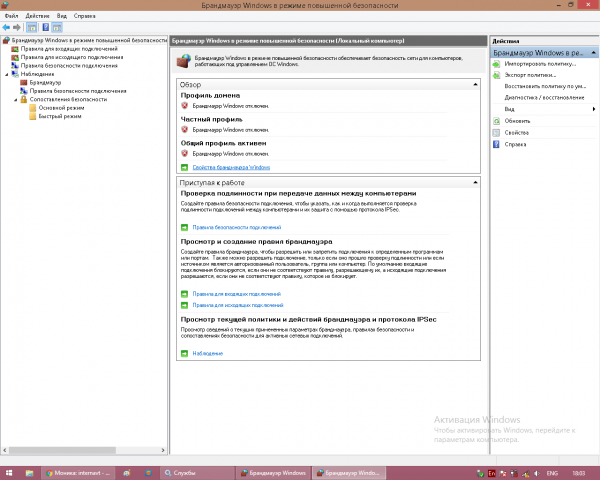Click the green Обновить refresh icon
This screenshot has width=600, height=480.
coord(497,121)
